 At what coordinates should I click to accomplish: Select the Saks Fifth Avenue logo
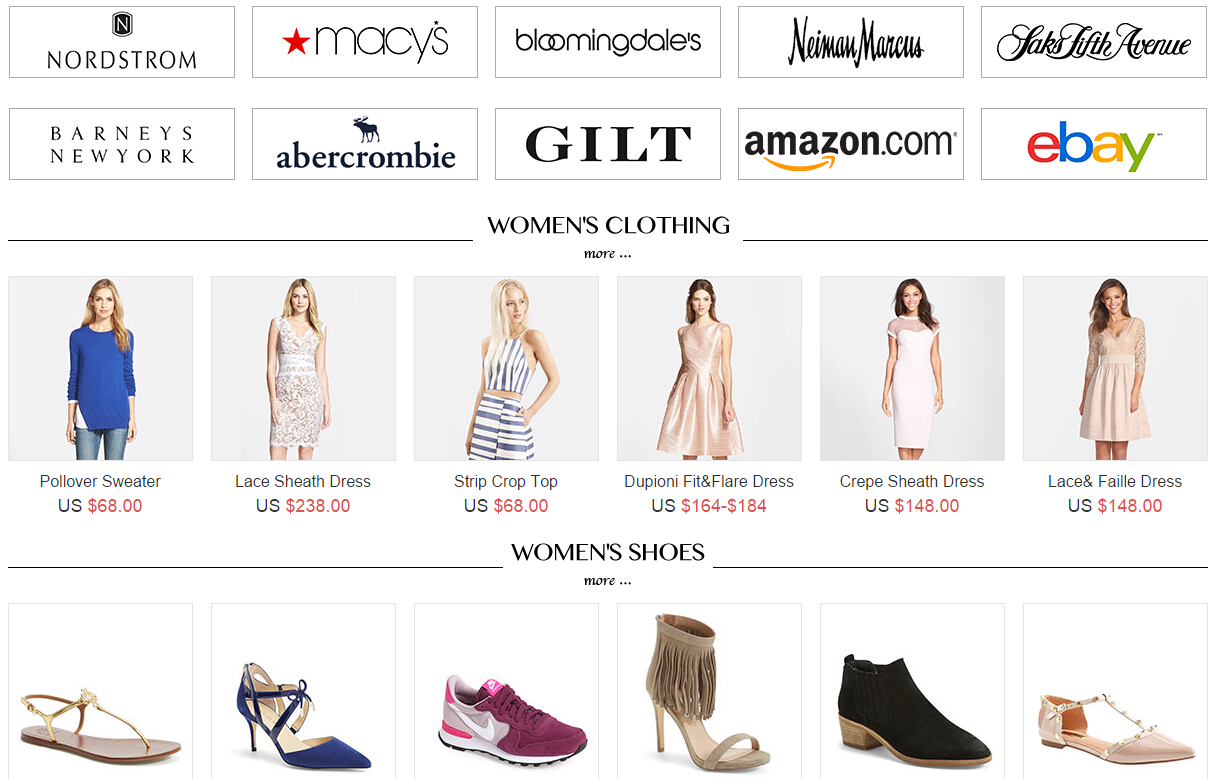point(1094,42)
